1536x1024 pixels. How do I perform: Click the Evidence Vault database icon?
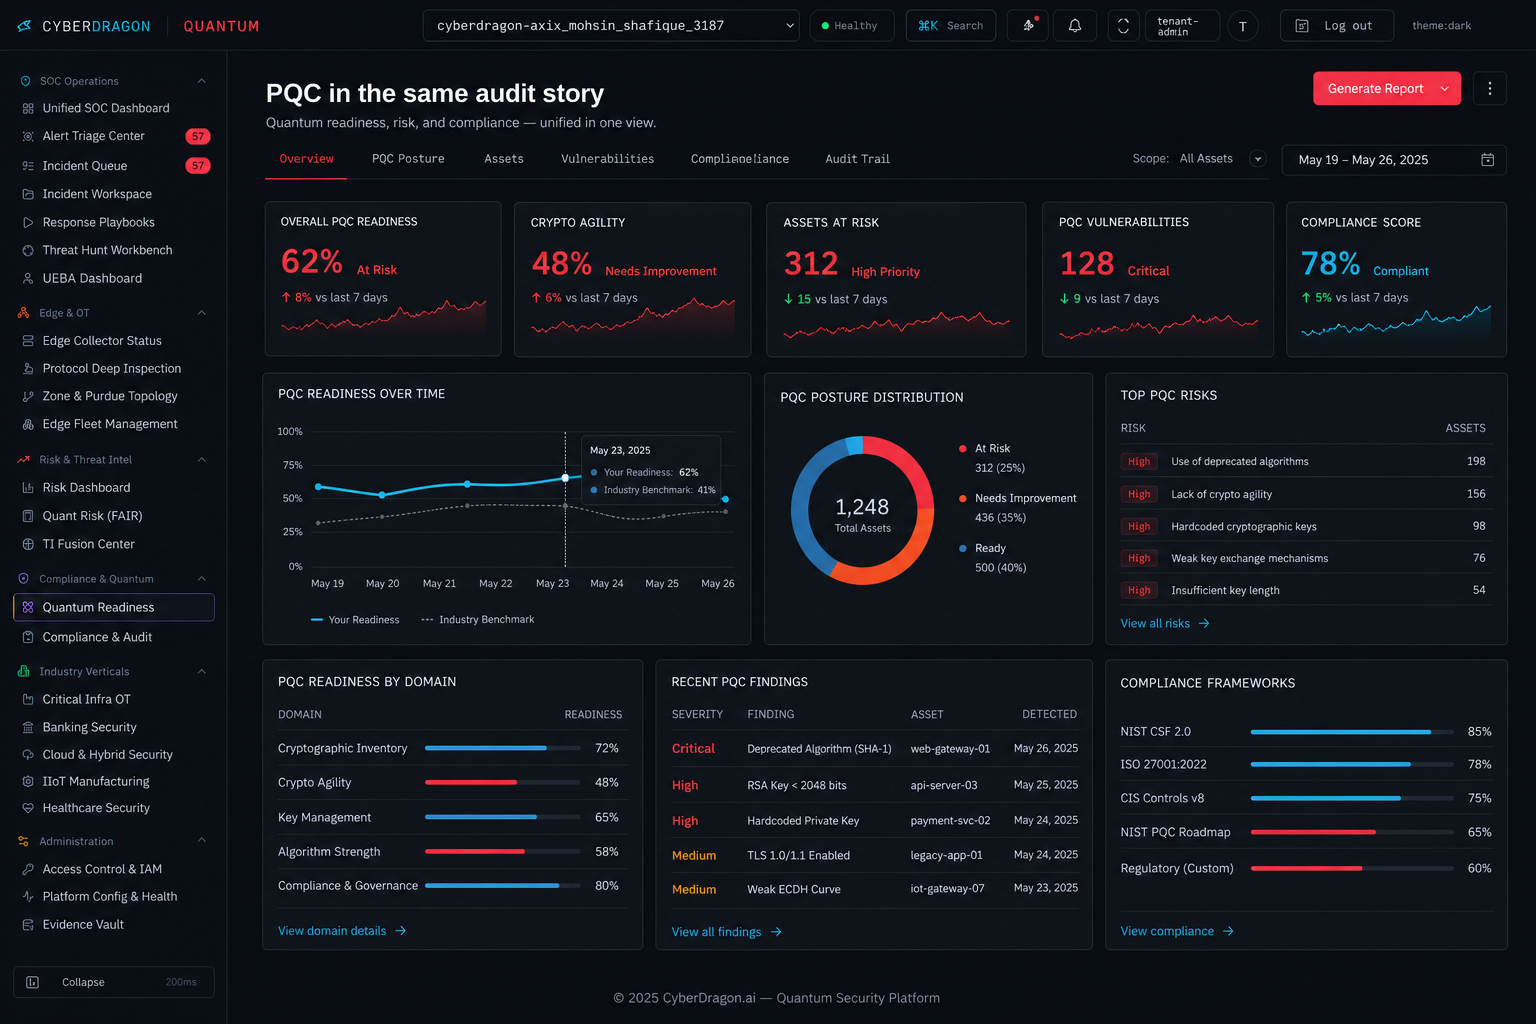(28, 925)
